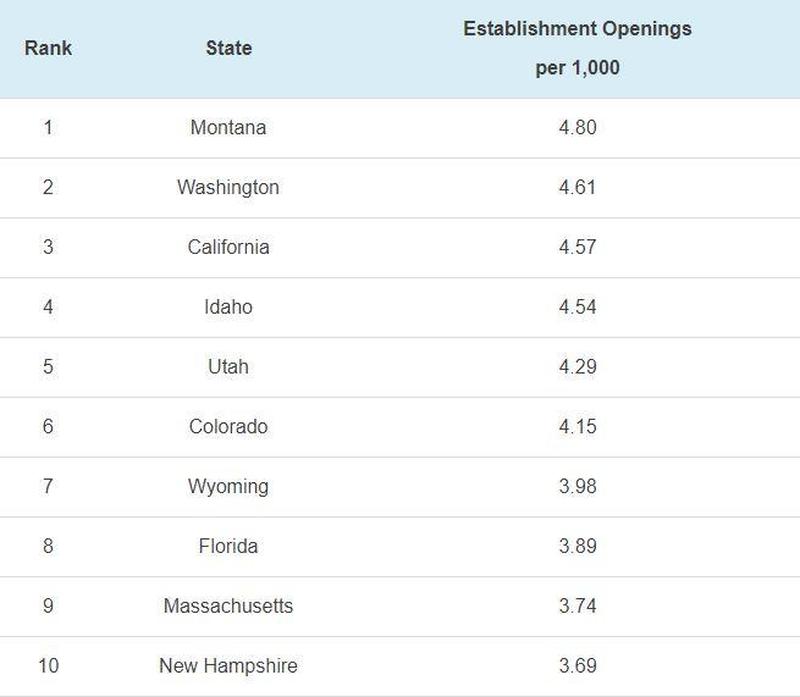
Task: Click the Establishment Openings per 1,000 header
Action: pyautogui.click(x=577, y=48)
